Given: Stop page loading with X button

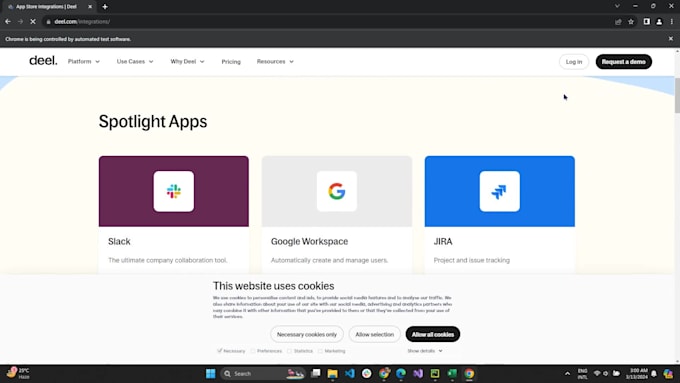Looking at the screenshot, I should click(33, 21).
